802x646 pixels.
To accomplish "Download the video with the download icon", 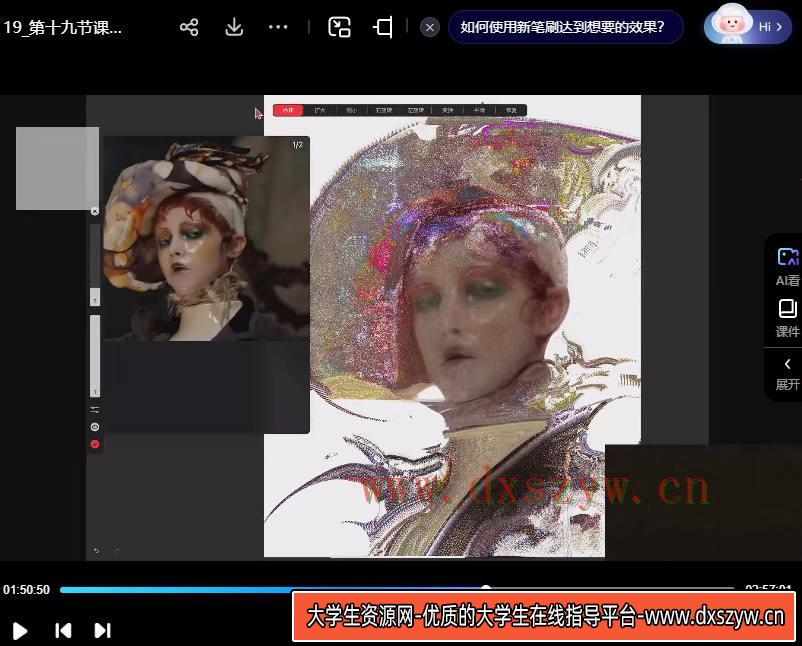I will 234,27.
